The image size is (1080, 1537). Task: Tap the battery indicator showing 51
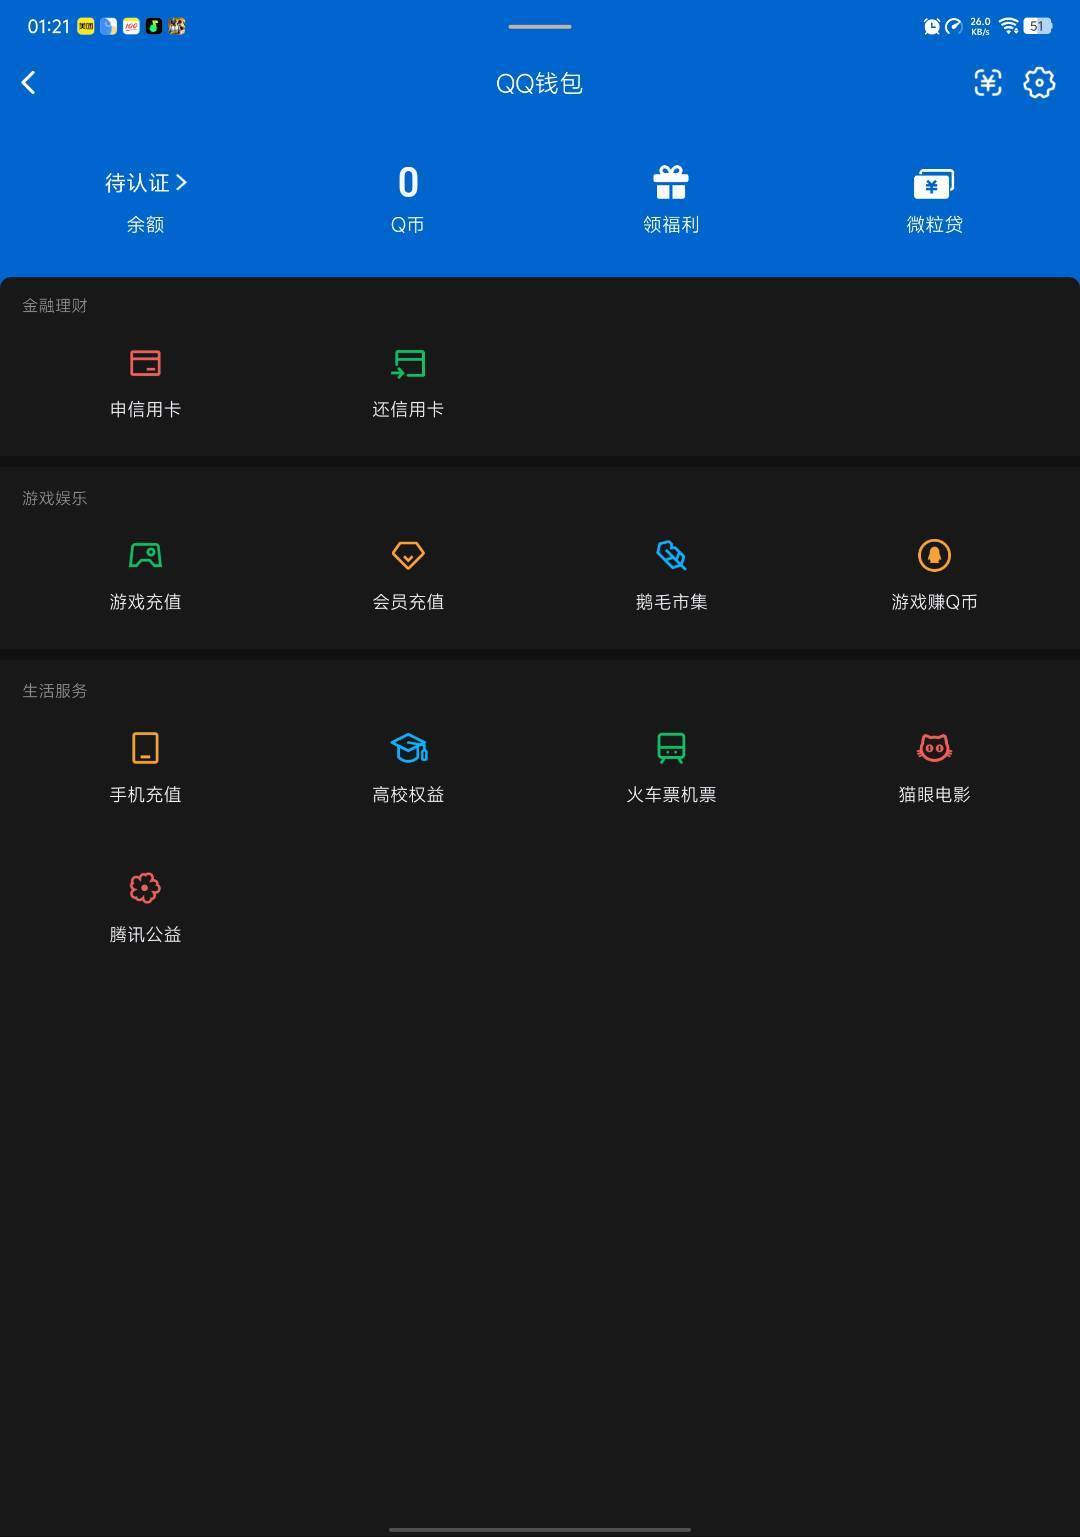(1038, 26)
